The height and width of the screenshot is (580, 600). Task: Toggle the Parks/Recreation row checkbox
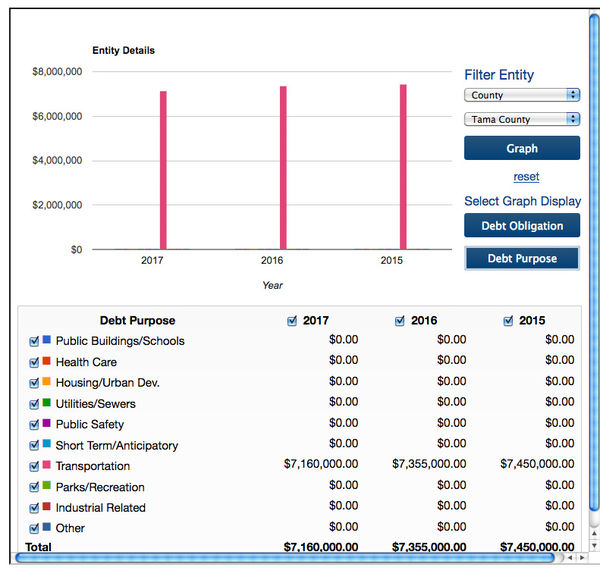click(35, 487)
